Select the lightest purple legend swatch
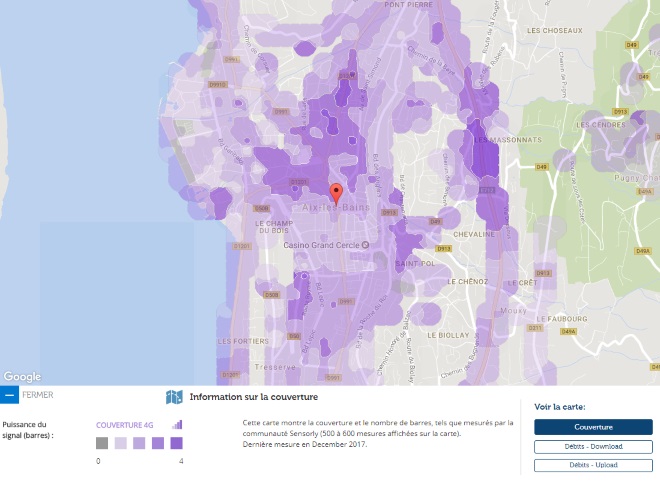Viewport: 660px width, 486px height. tap(121, 443)
